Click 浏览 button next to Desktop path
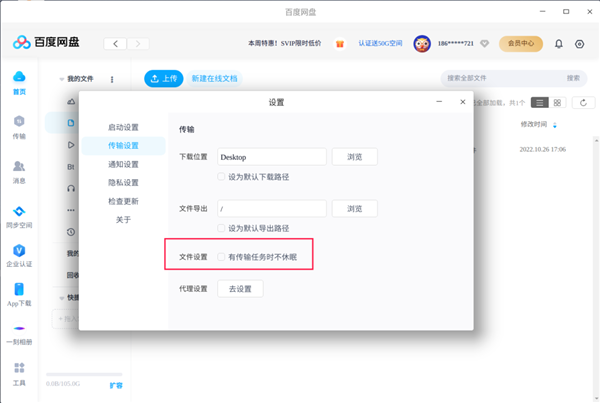 [x=354, y=157]
